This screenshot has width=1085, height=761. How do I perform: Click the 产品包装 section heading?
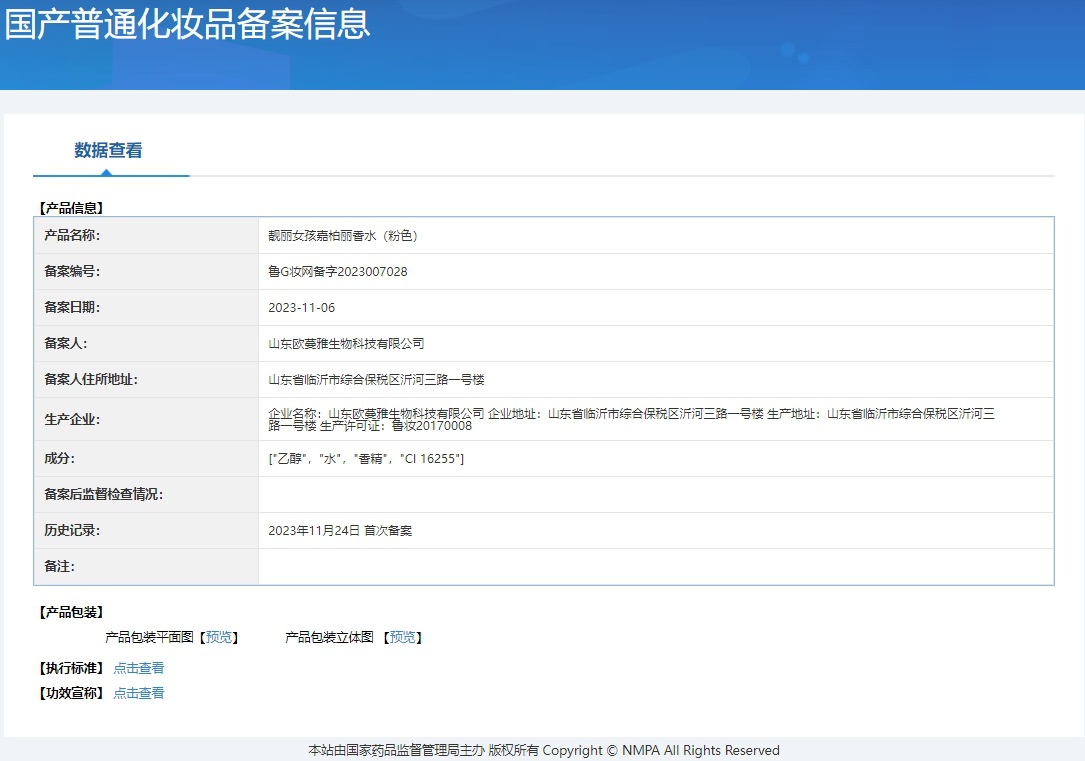[71, 612]
